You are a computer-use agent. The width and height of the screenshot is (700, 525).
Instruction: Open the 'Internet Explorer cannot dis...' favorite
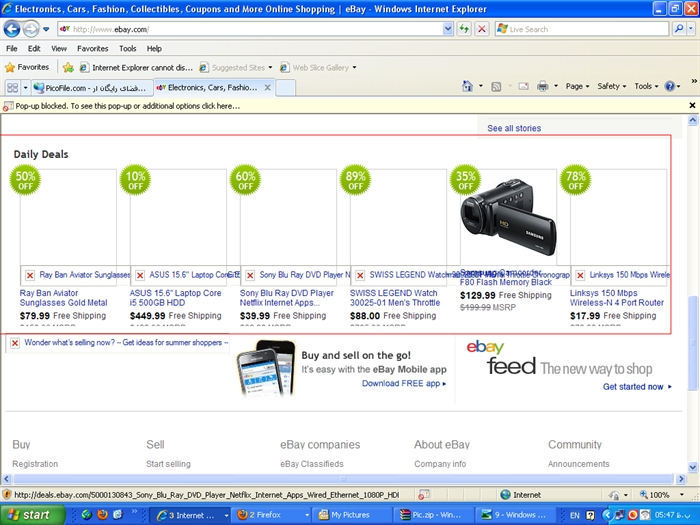click(x=136, y=68)
